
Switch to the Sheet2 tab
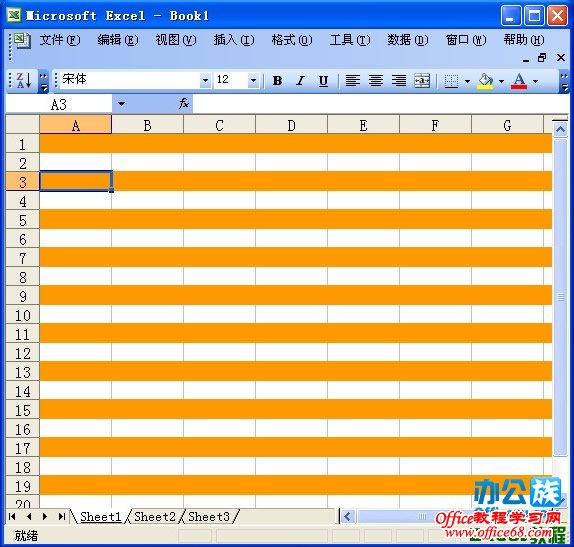(154, 517)
